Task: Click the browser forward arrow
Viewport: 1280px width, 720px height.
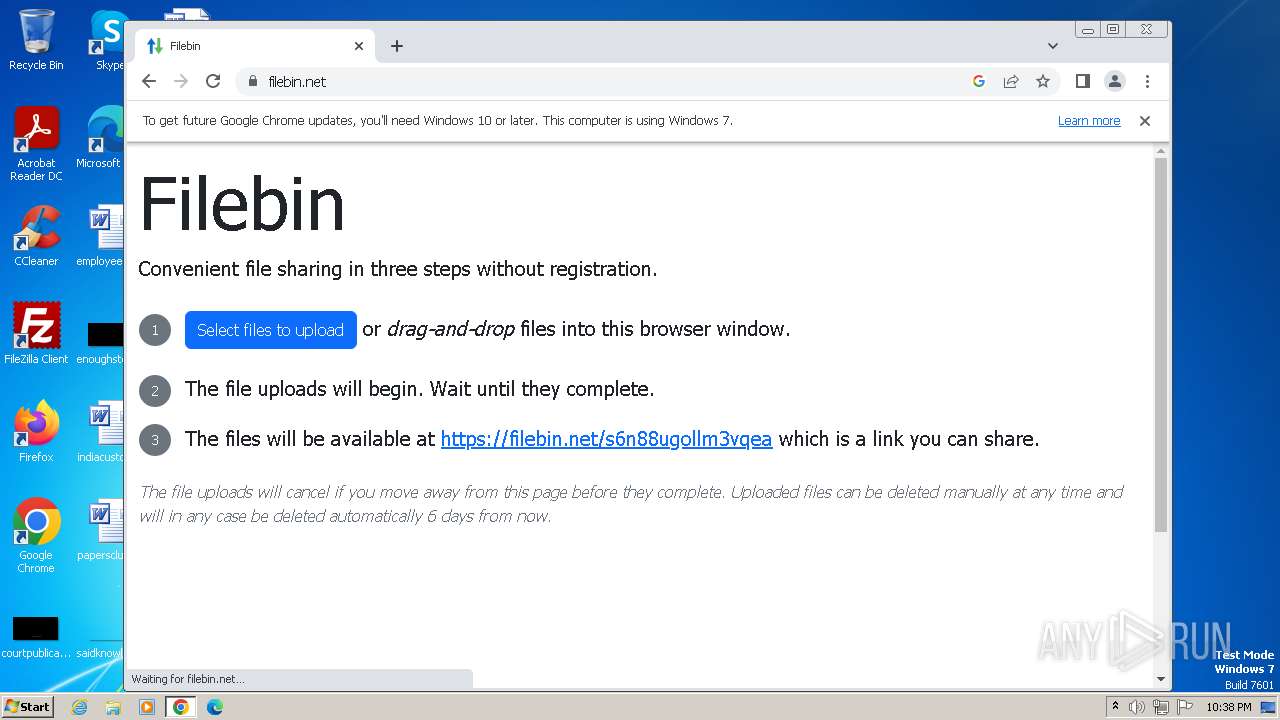Action: [x=181, y=82]
